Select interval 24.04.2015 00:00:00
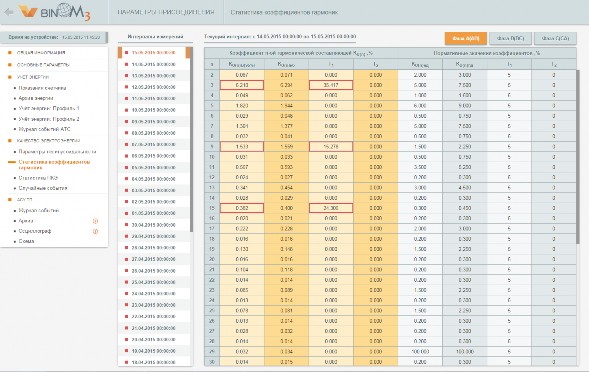The width and height of the screenshot is (589, 372). [153, 293]
